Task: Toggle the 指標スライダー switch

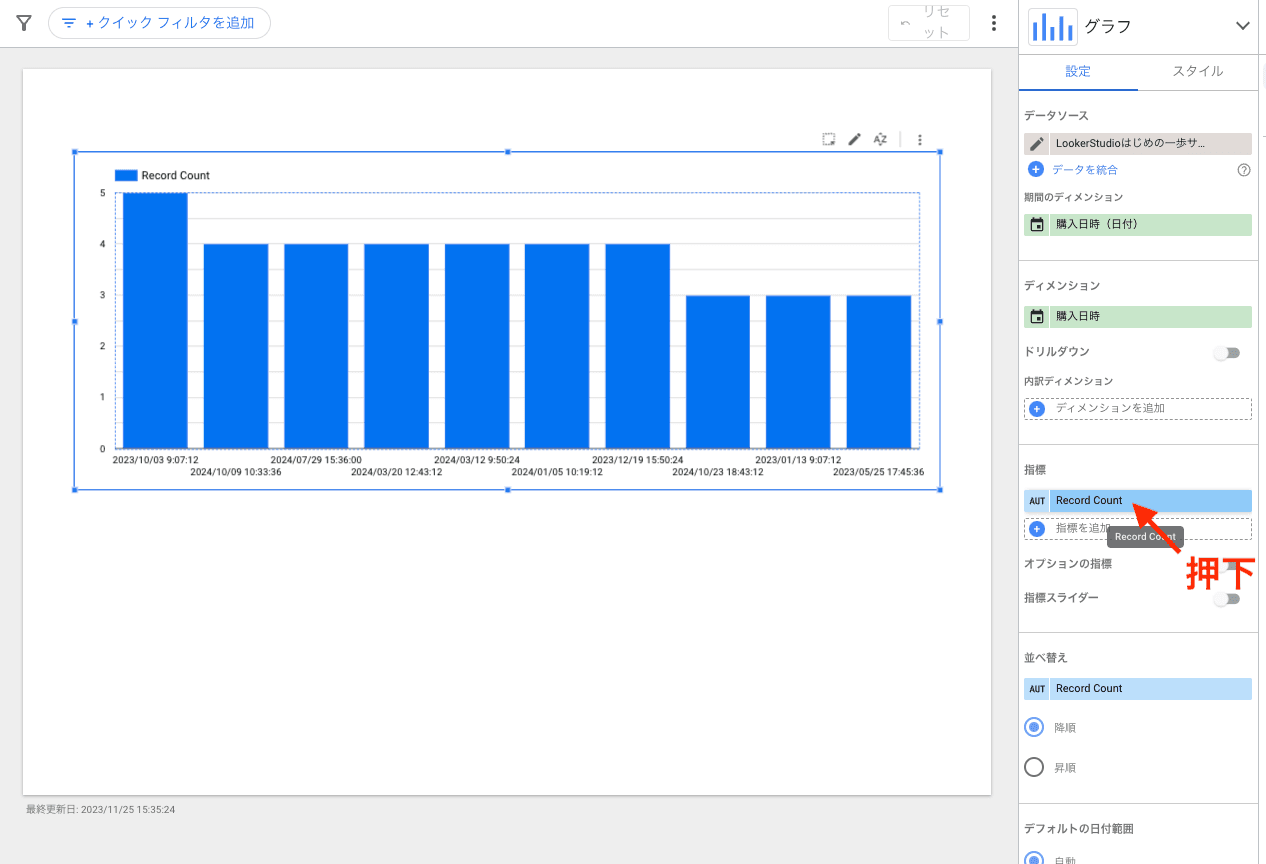Action: click(1226, 599)
